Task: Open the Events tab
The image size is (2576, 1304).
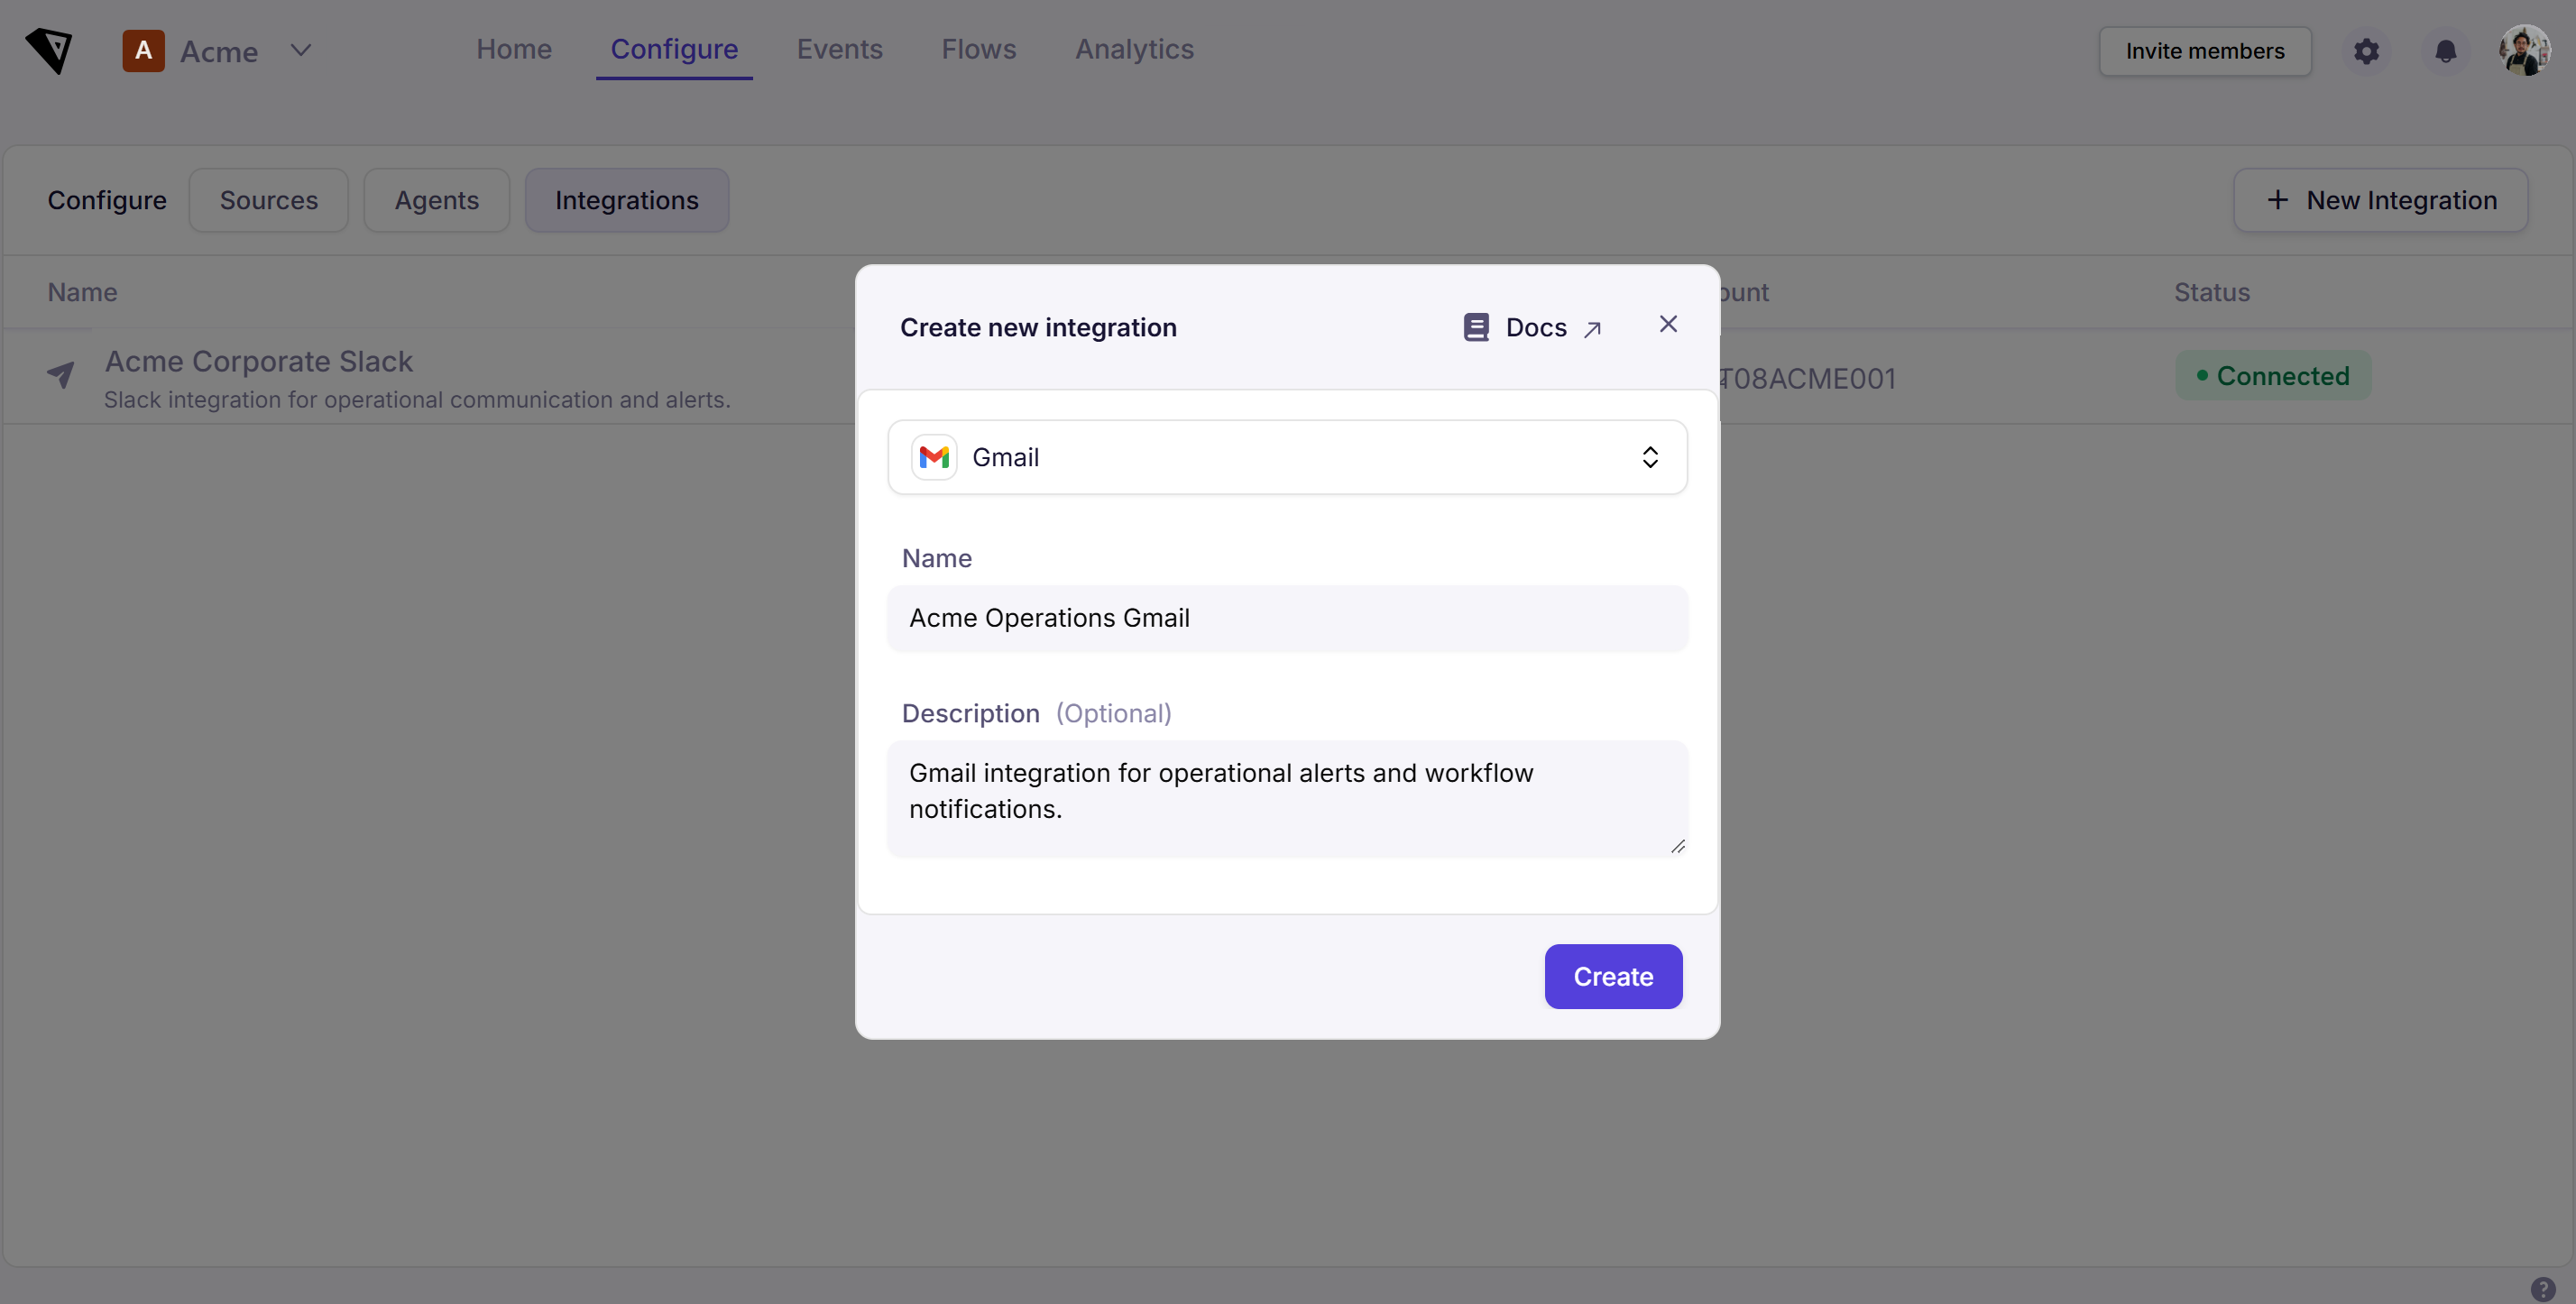Action: (839, 49)
